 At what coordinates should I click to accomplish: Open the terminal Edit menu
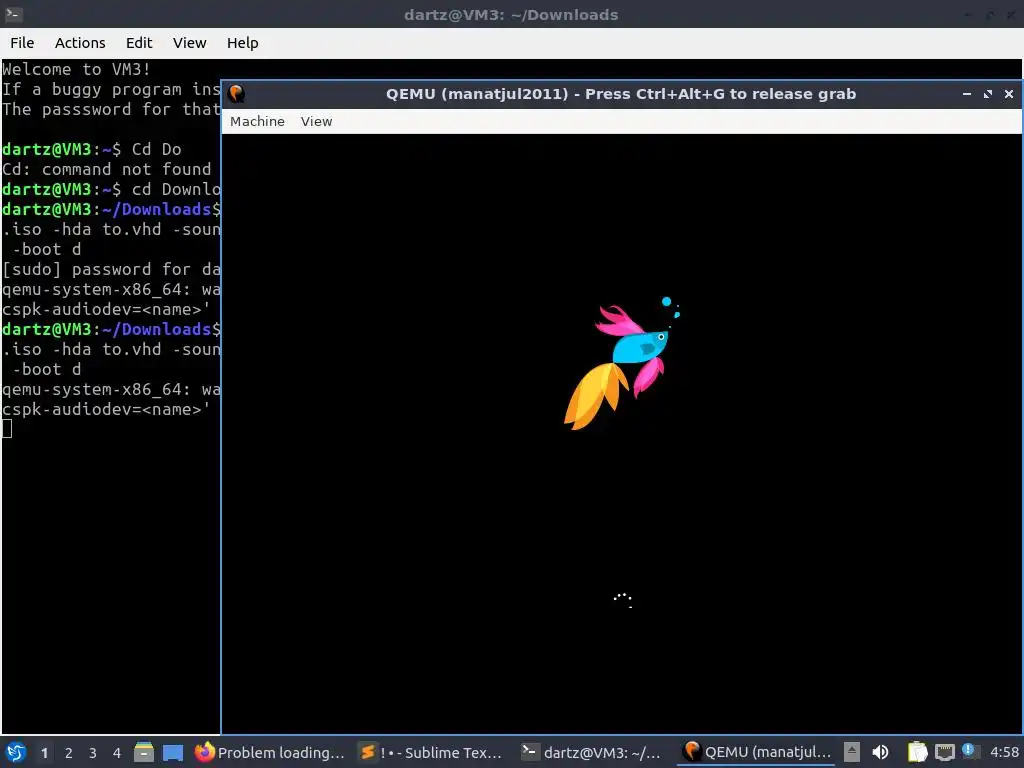139,43
